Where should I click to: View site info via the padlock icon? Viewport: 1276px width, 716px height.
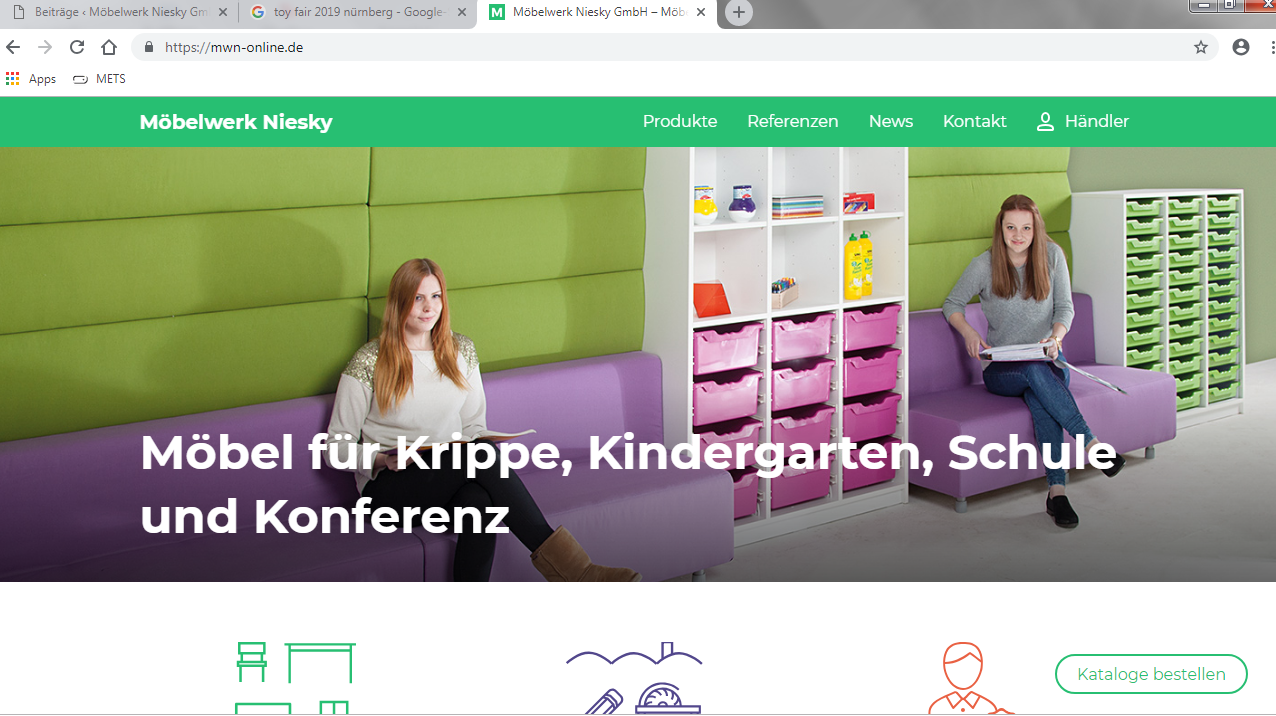point(149,47)
